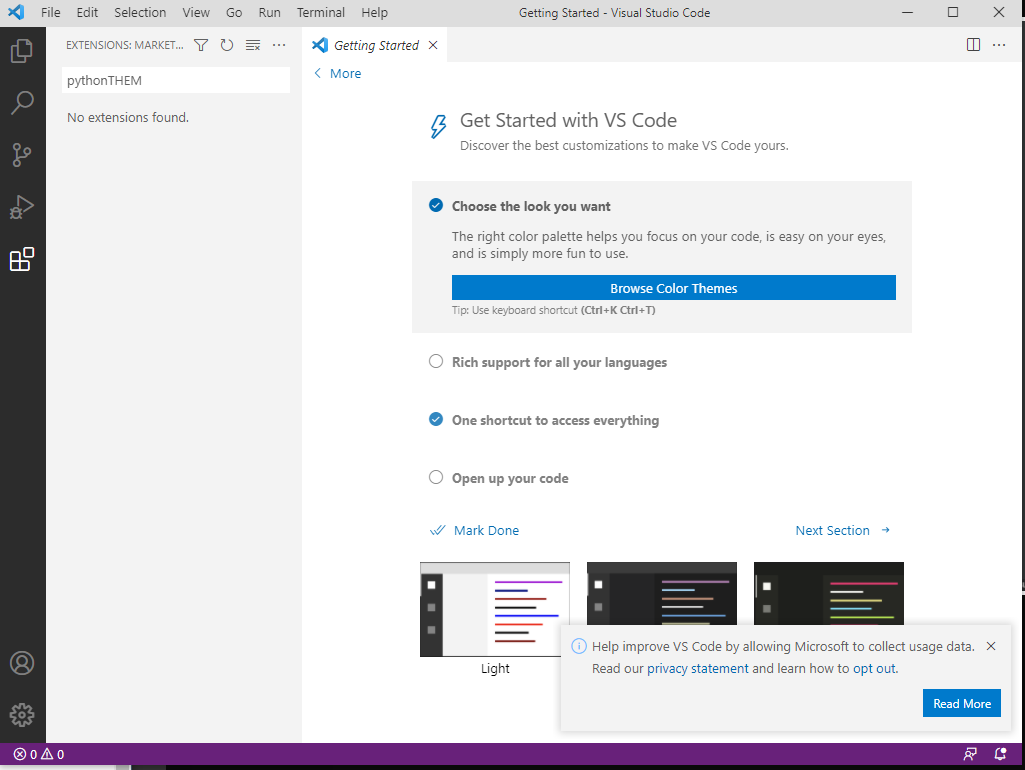The height and width of the screenshot is (770, 1025).
Task: Open the Terminal menu
Action: [x=320, y=12]
